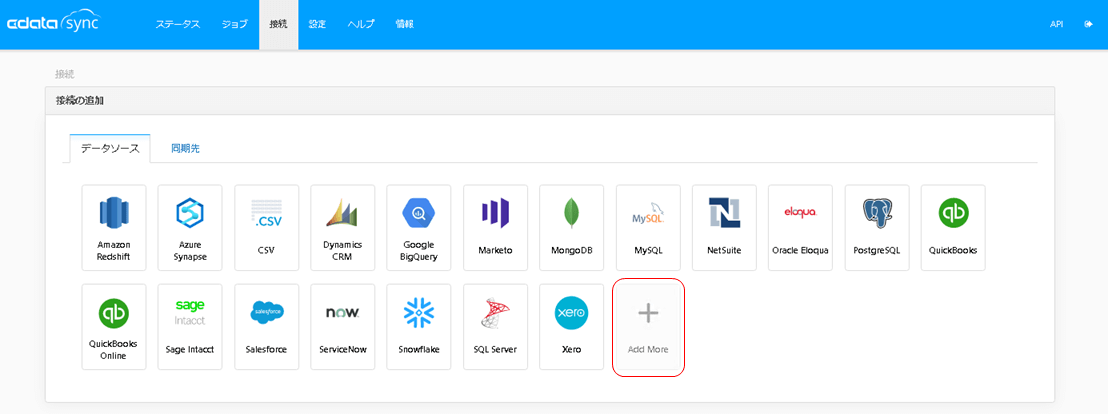Select the CSV data source

pyautogui.click(x=266, y=227)
